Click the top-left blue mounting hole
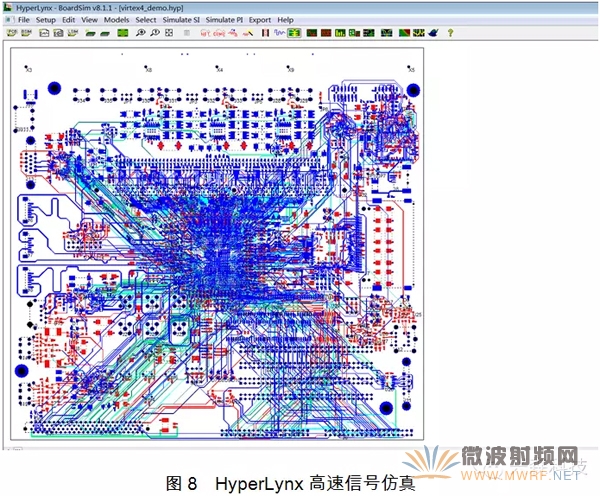Screen dimensions: 600x496 click(54, 88)
